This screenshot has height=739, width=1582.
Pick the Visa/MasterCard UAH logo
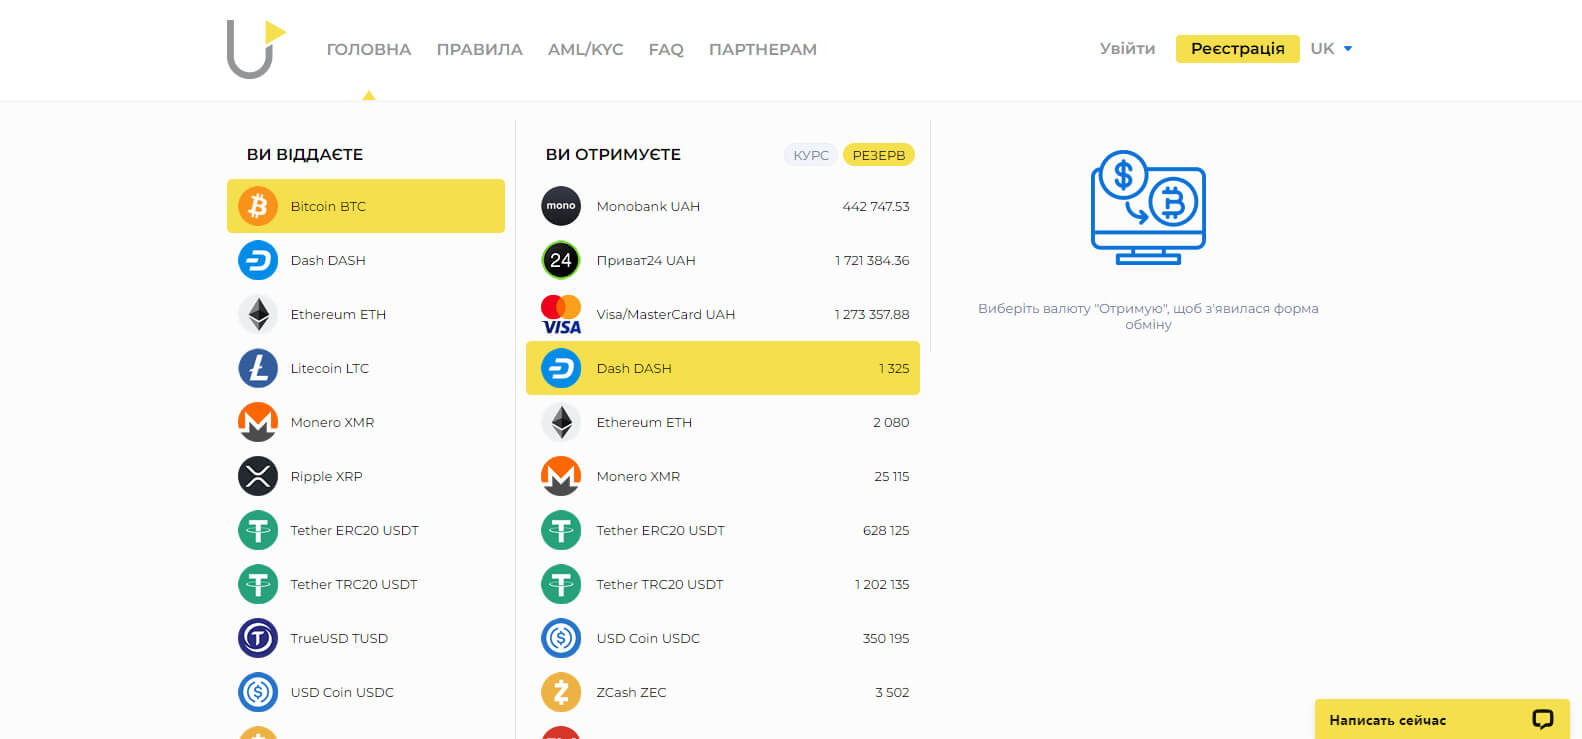(x=561, y=314)
